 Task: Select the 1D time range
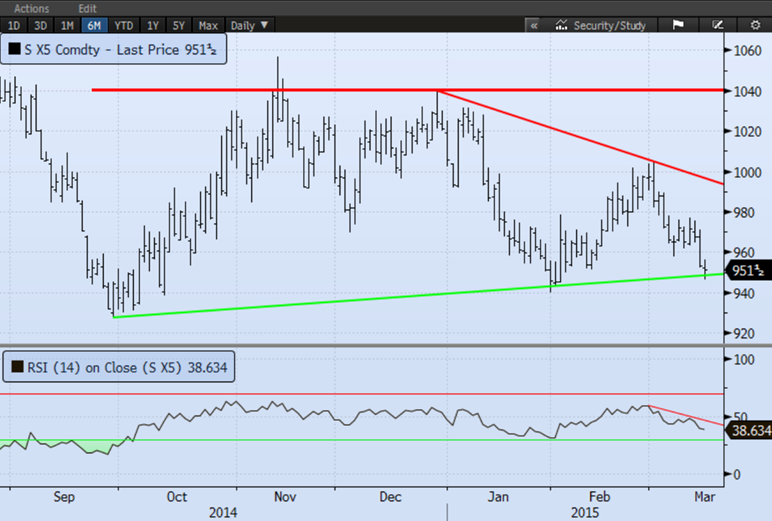click(13, 25)
